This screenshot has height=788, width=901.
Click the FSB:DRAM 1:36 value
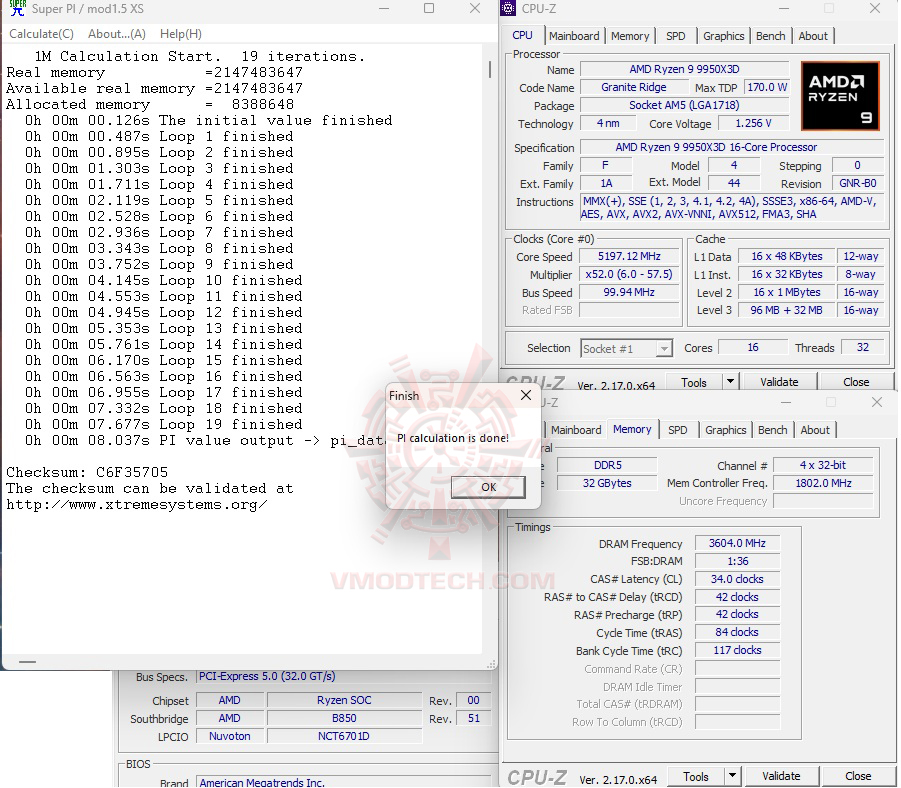pyautogui.click(x=737, y=561)
